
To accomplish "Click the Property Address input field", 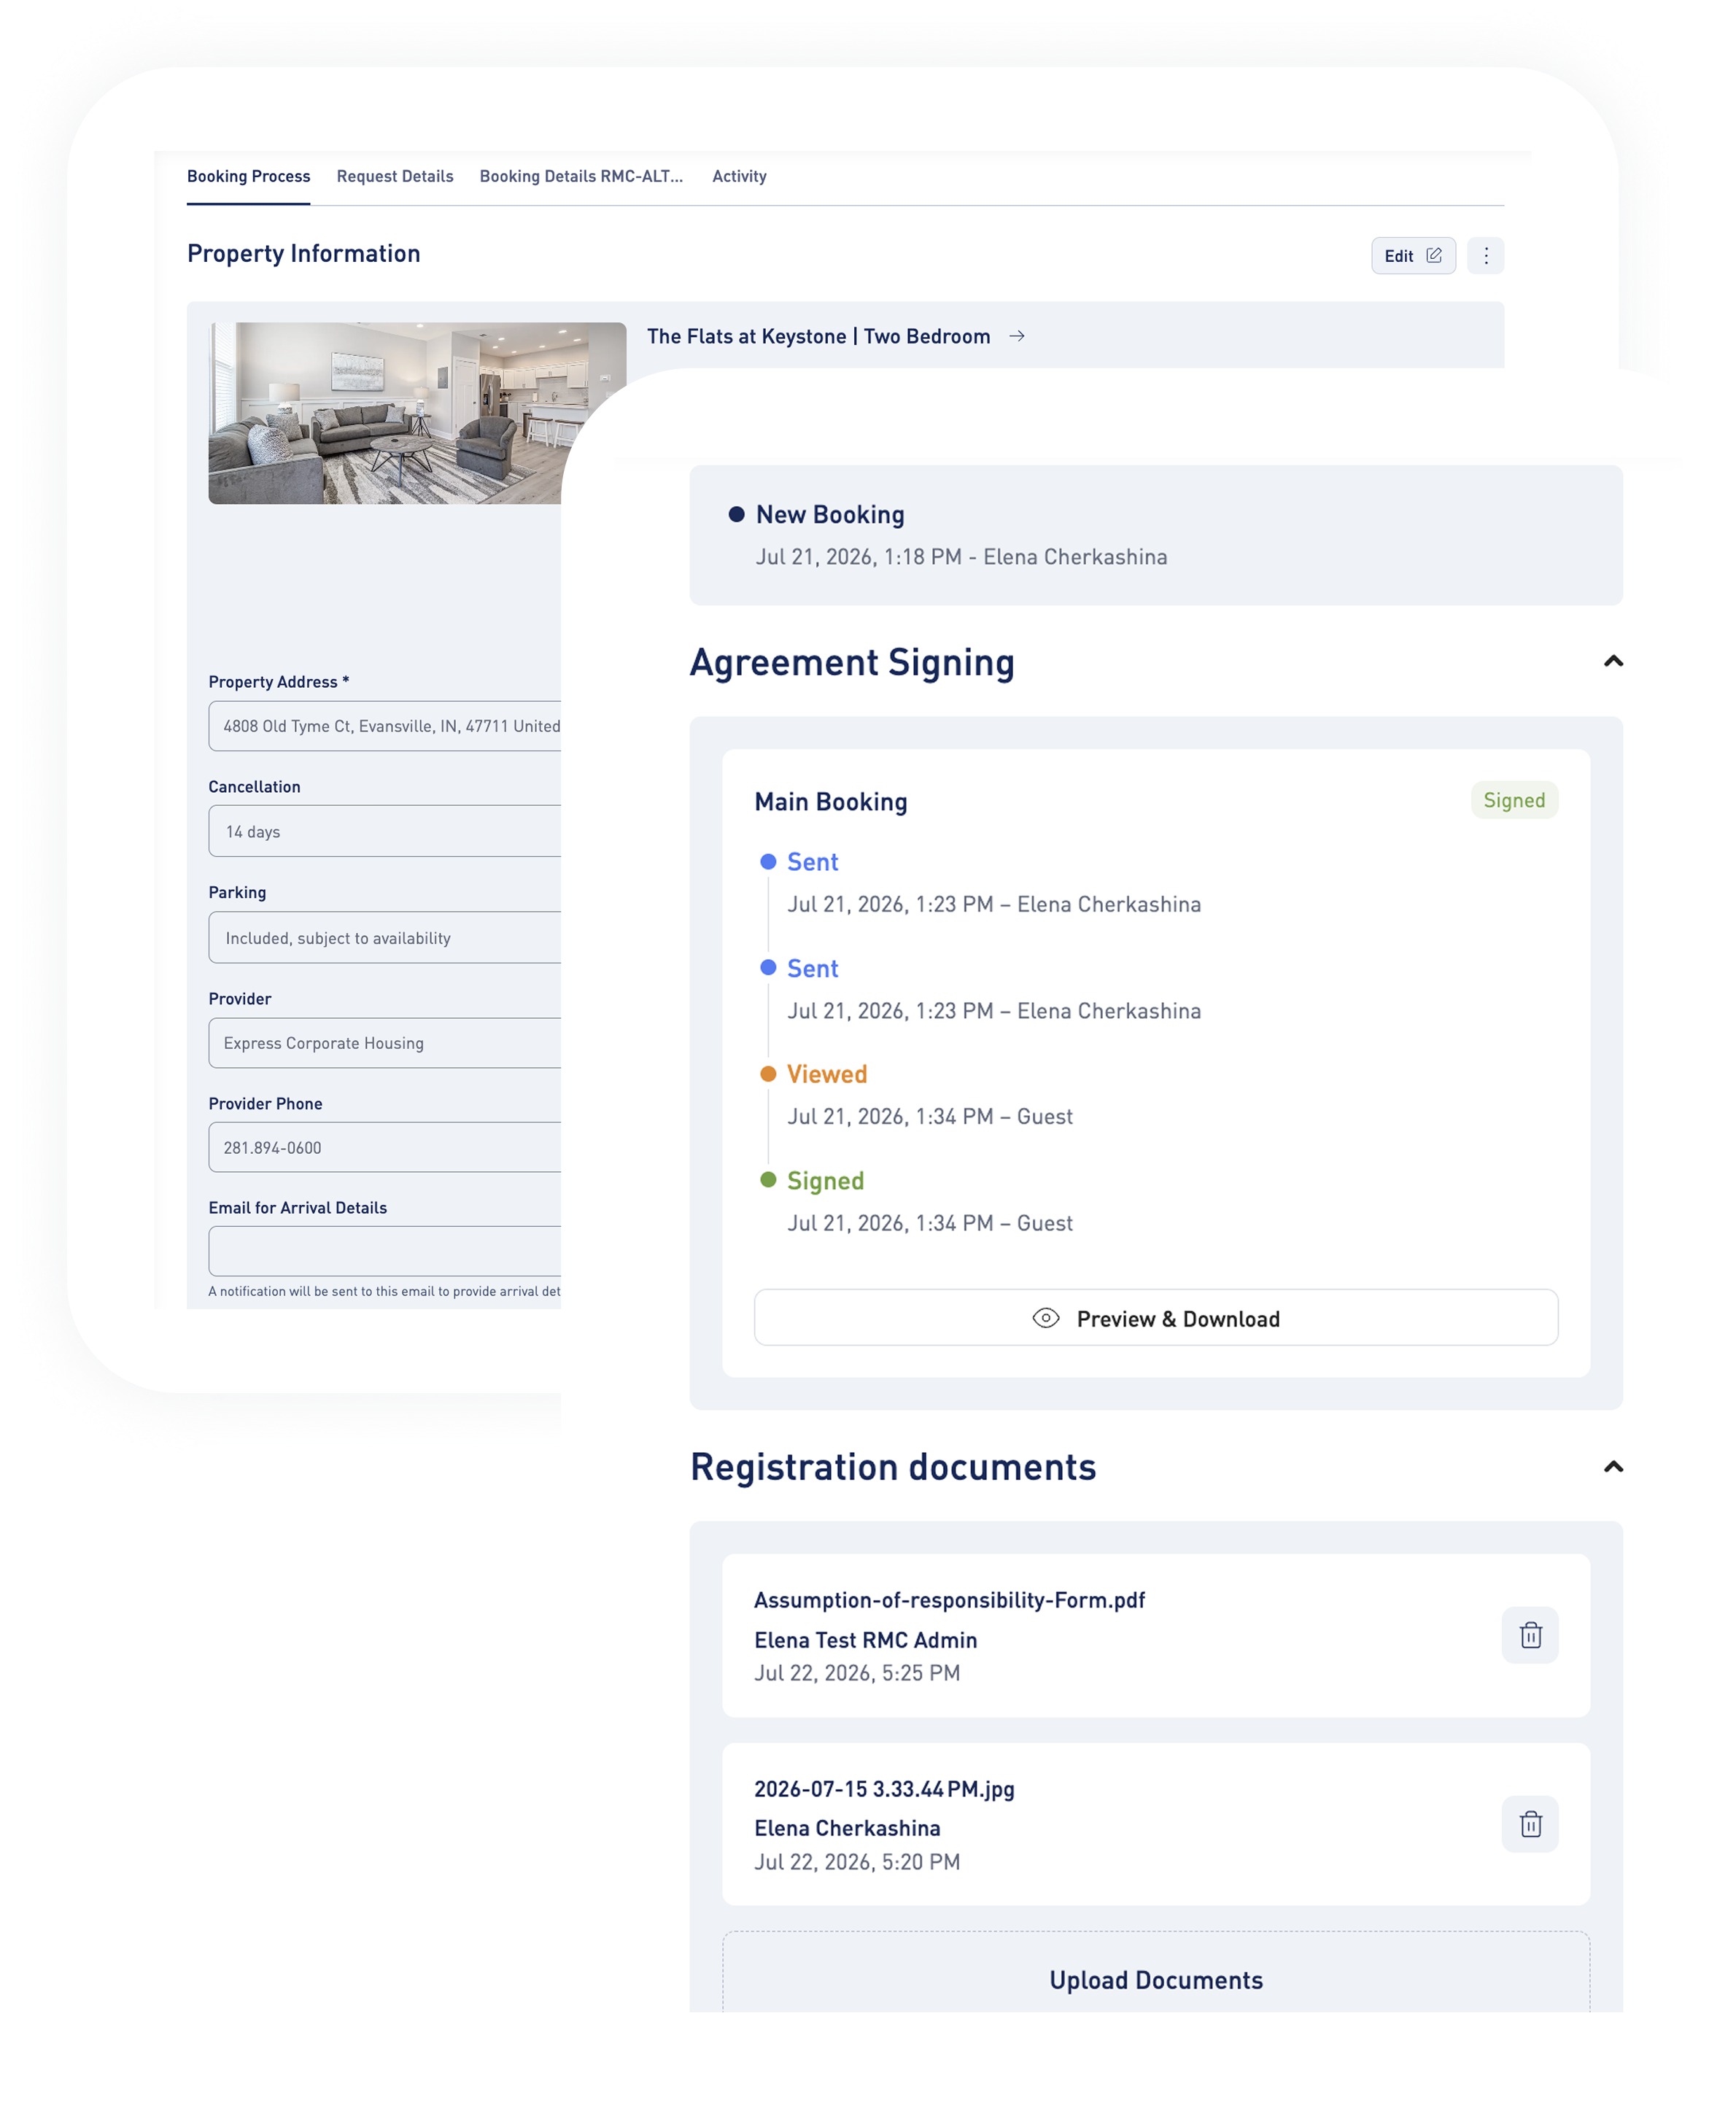I will click(385, 726).
